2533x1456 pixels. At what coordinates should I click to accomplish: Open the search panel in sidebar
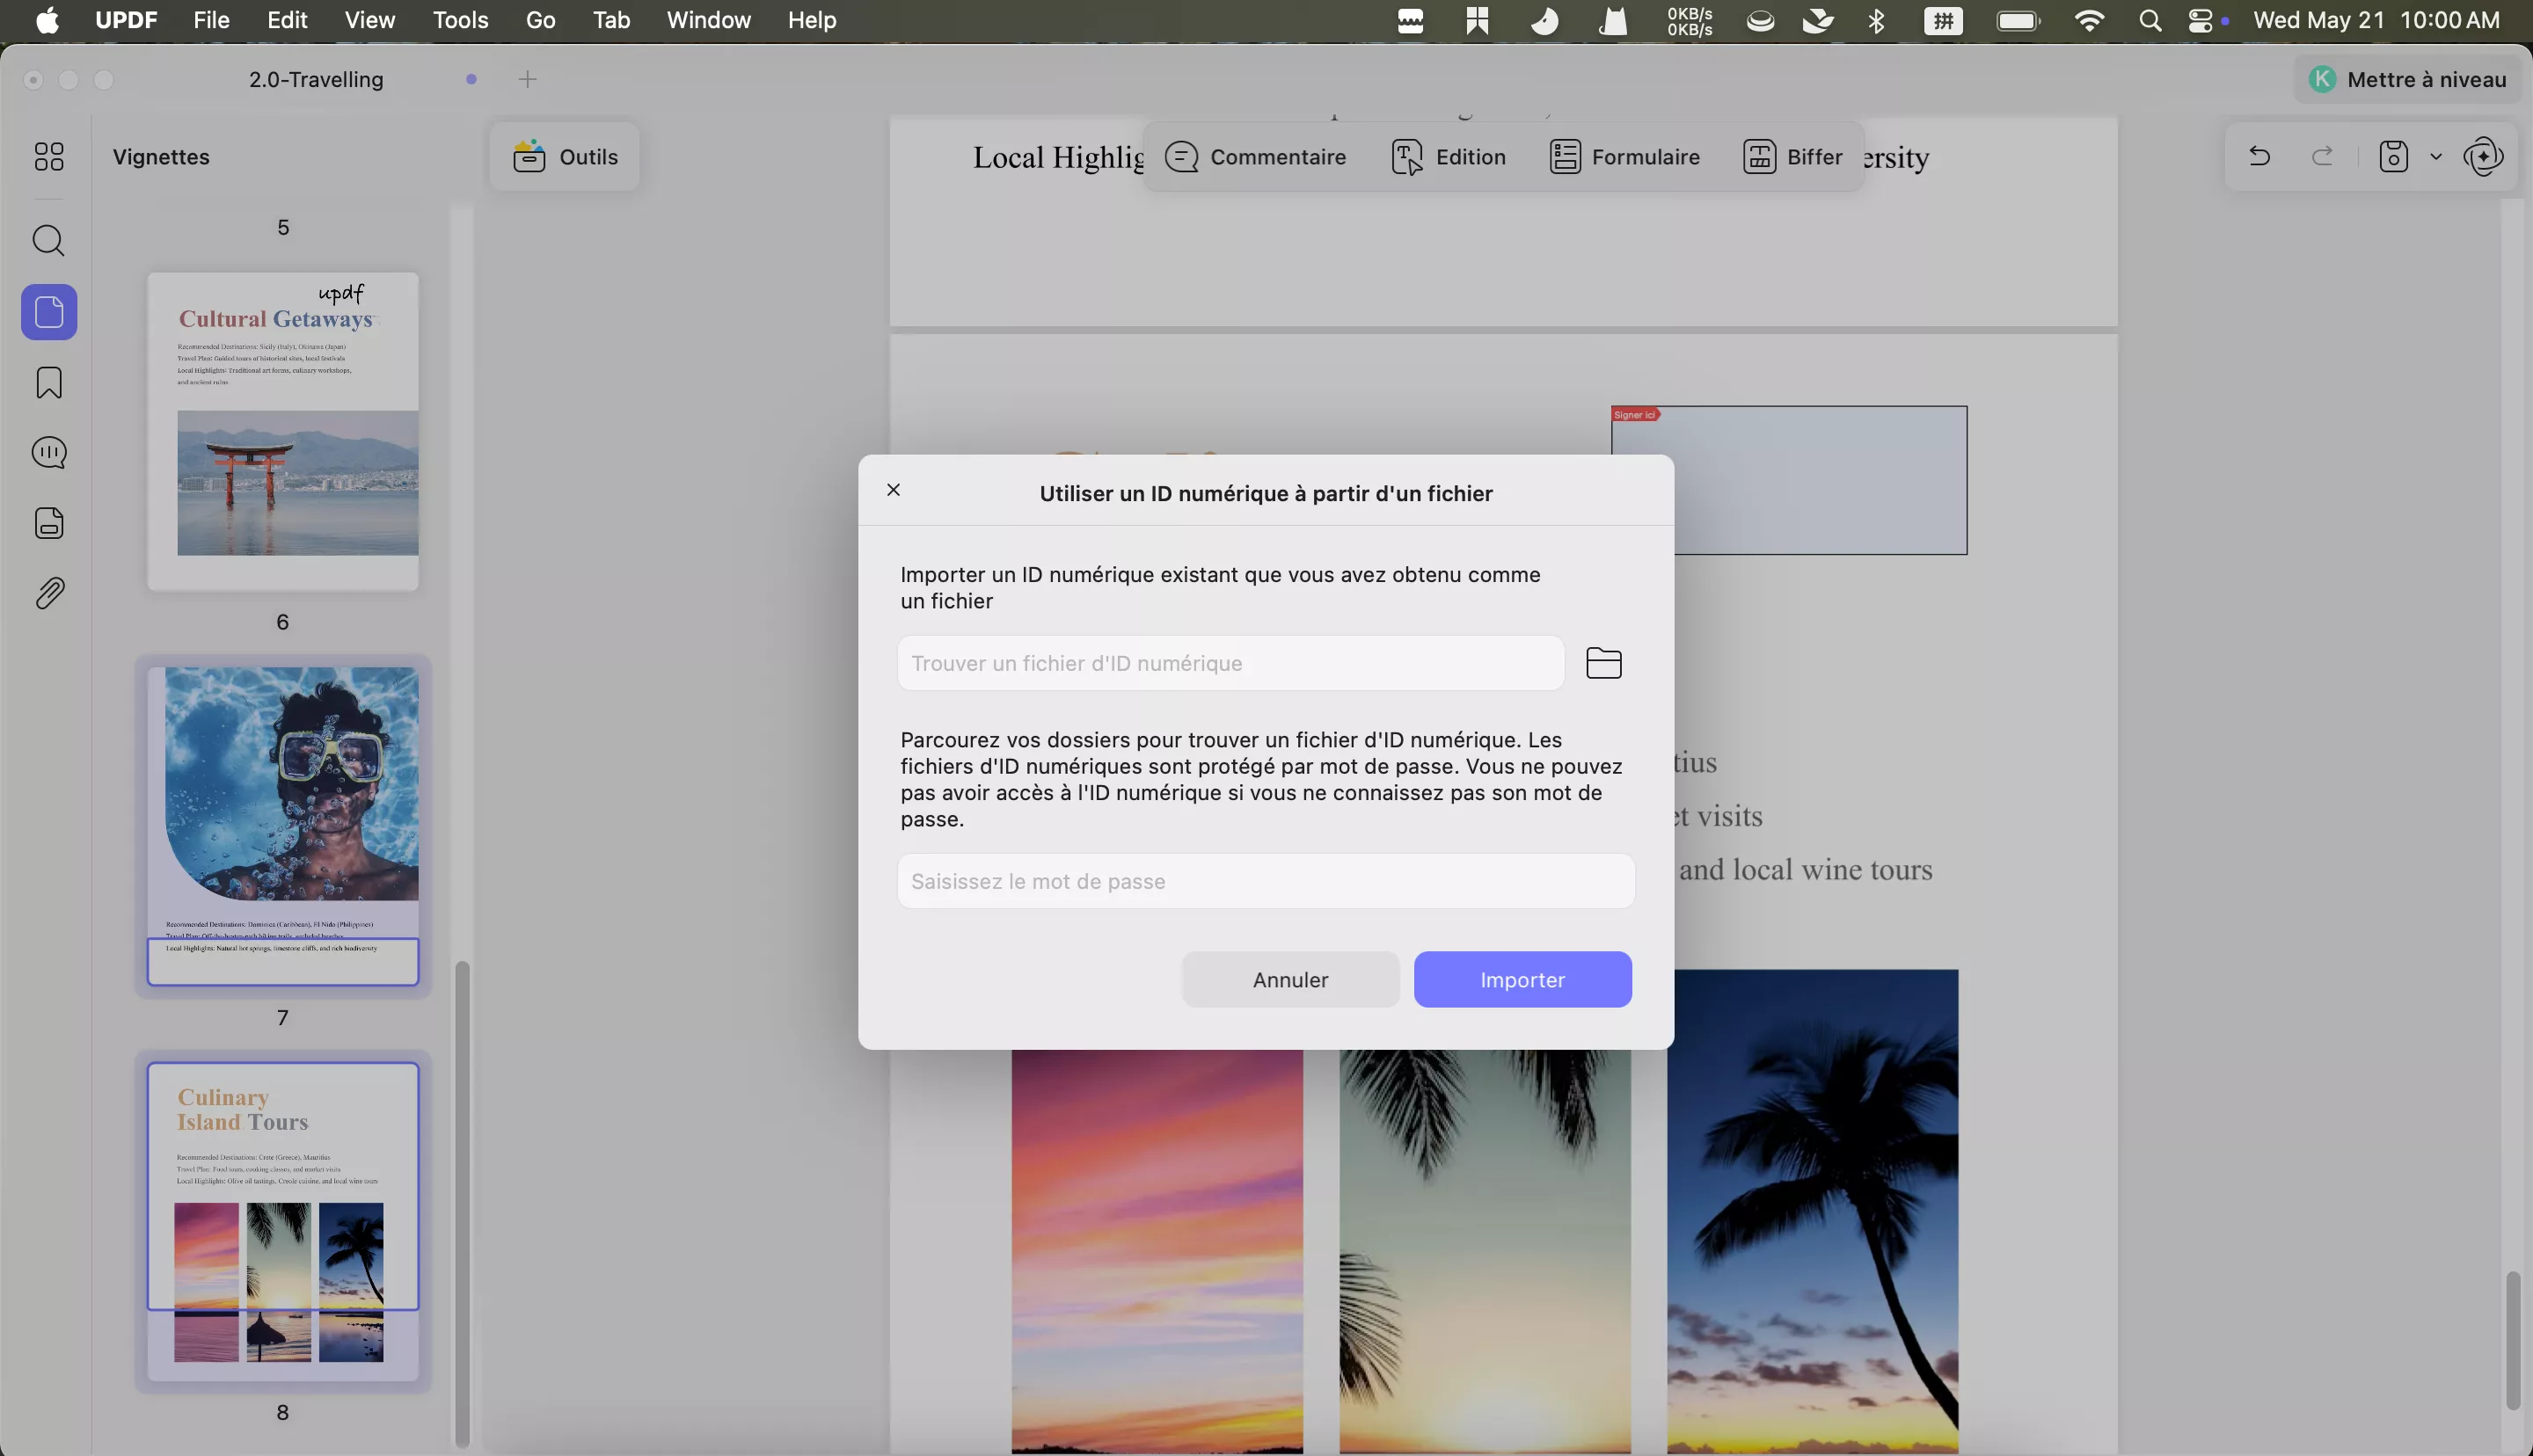coord(49,241)
